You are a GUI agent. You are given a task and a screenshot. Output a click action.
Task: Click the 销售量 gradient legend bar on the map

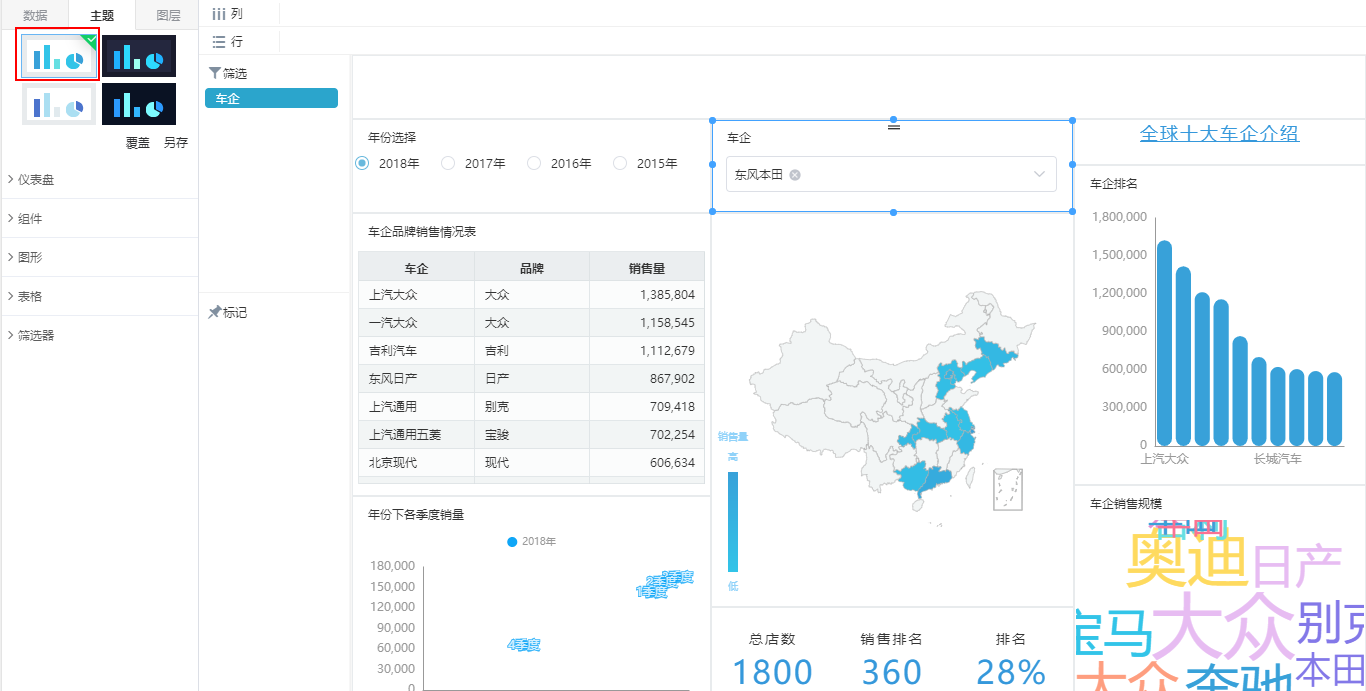[733, 522]
